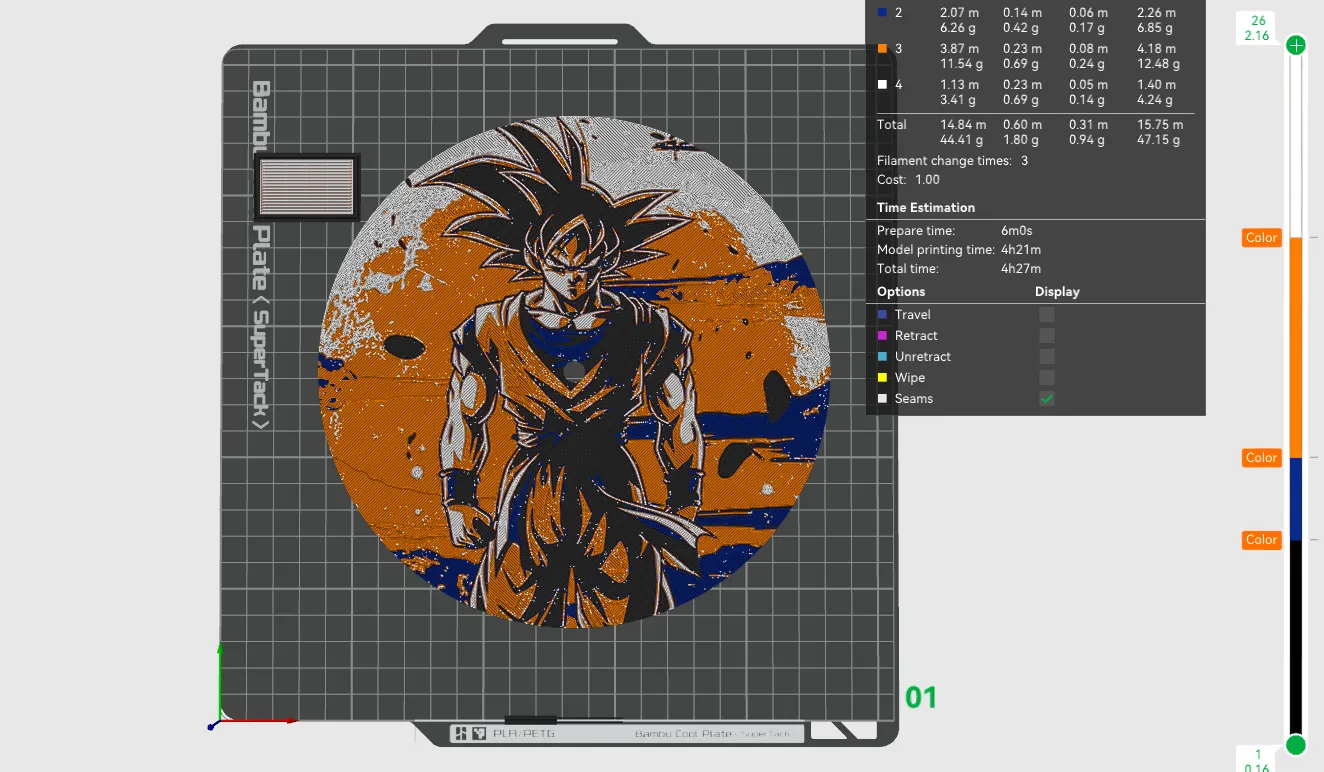Viewport: 1324px width, 772px height.
Task: Click the plus icon on the top layer handle
Action: (x=1296, y=45)
